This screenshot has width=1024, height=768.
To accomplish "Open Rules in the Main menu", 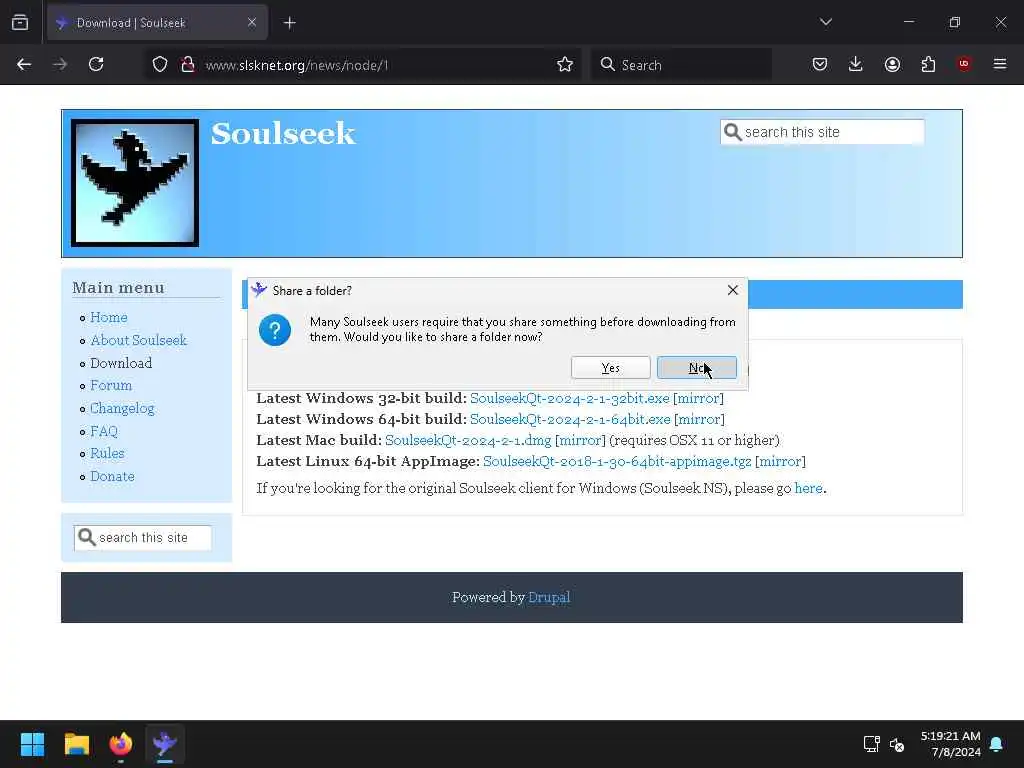I will [x=107, y=453].
